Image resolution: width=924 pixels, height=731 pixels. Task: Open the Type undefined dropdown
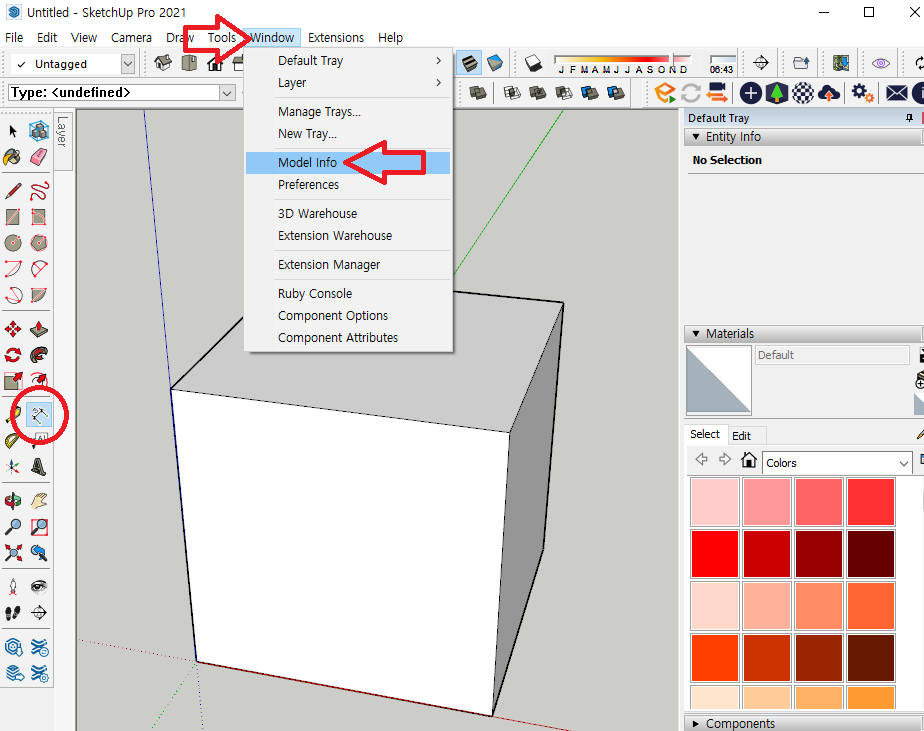pyautogui.click(x=227, y=93)
